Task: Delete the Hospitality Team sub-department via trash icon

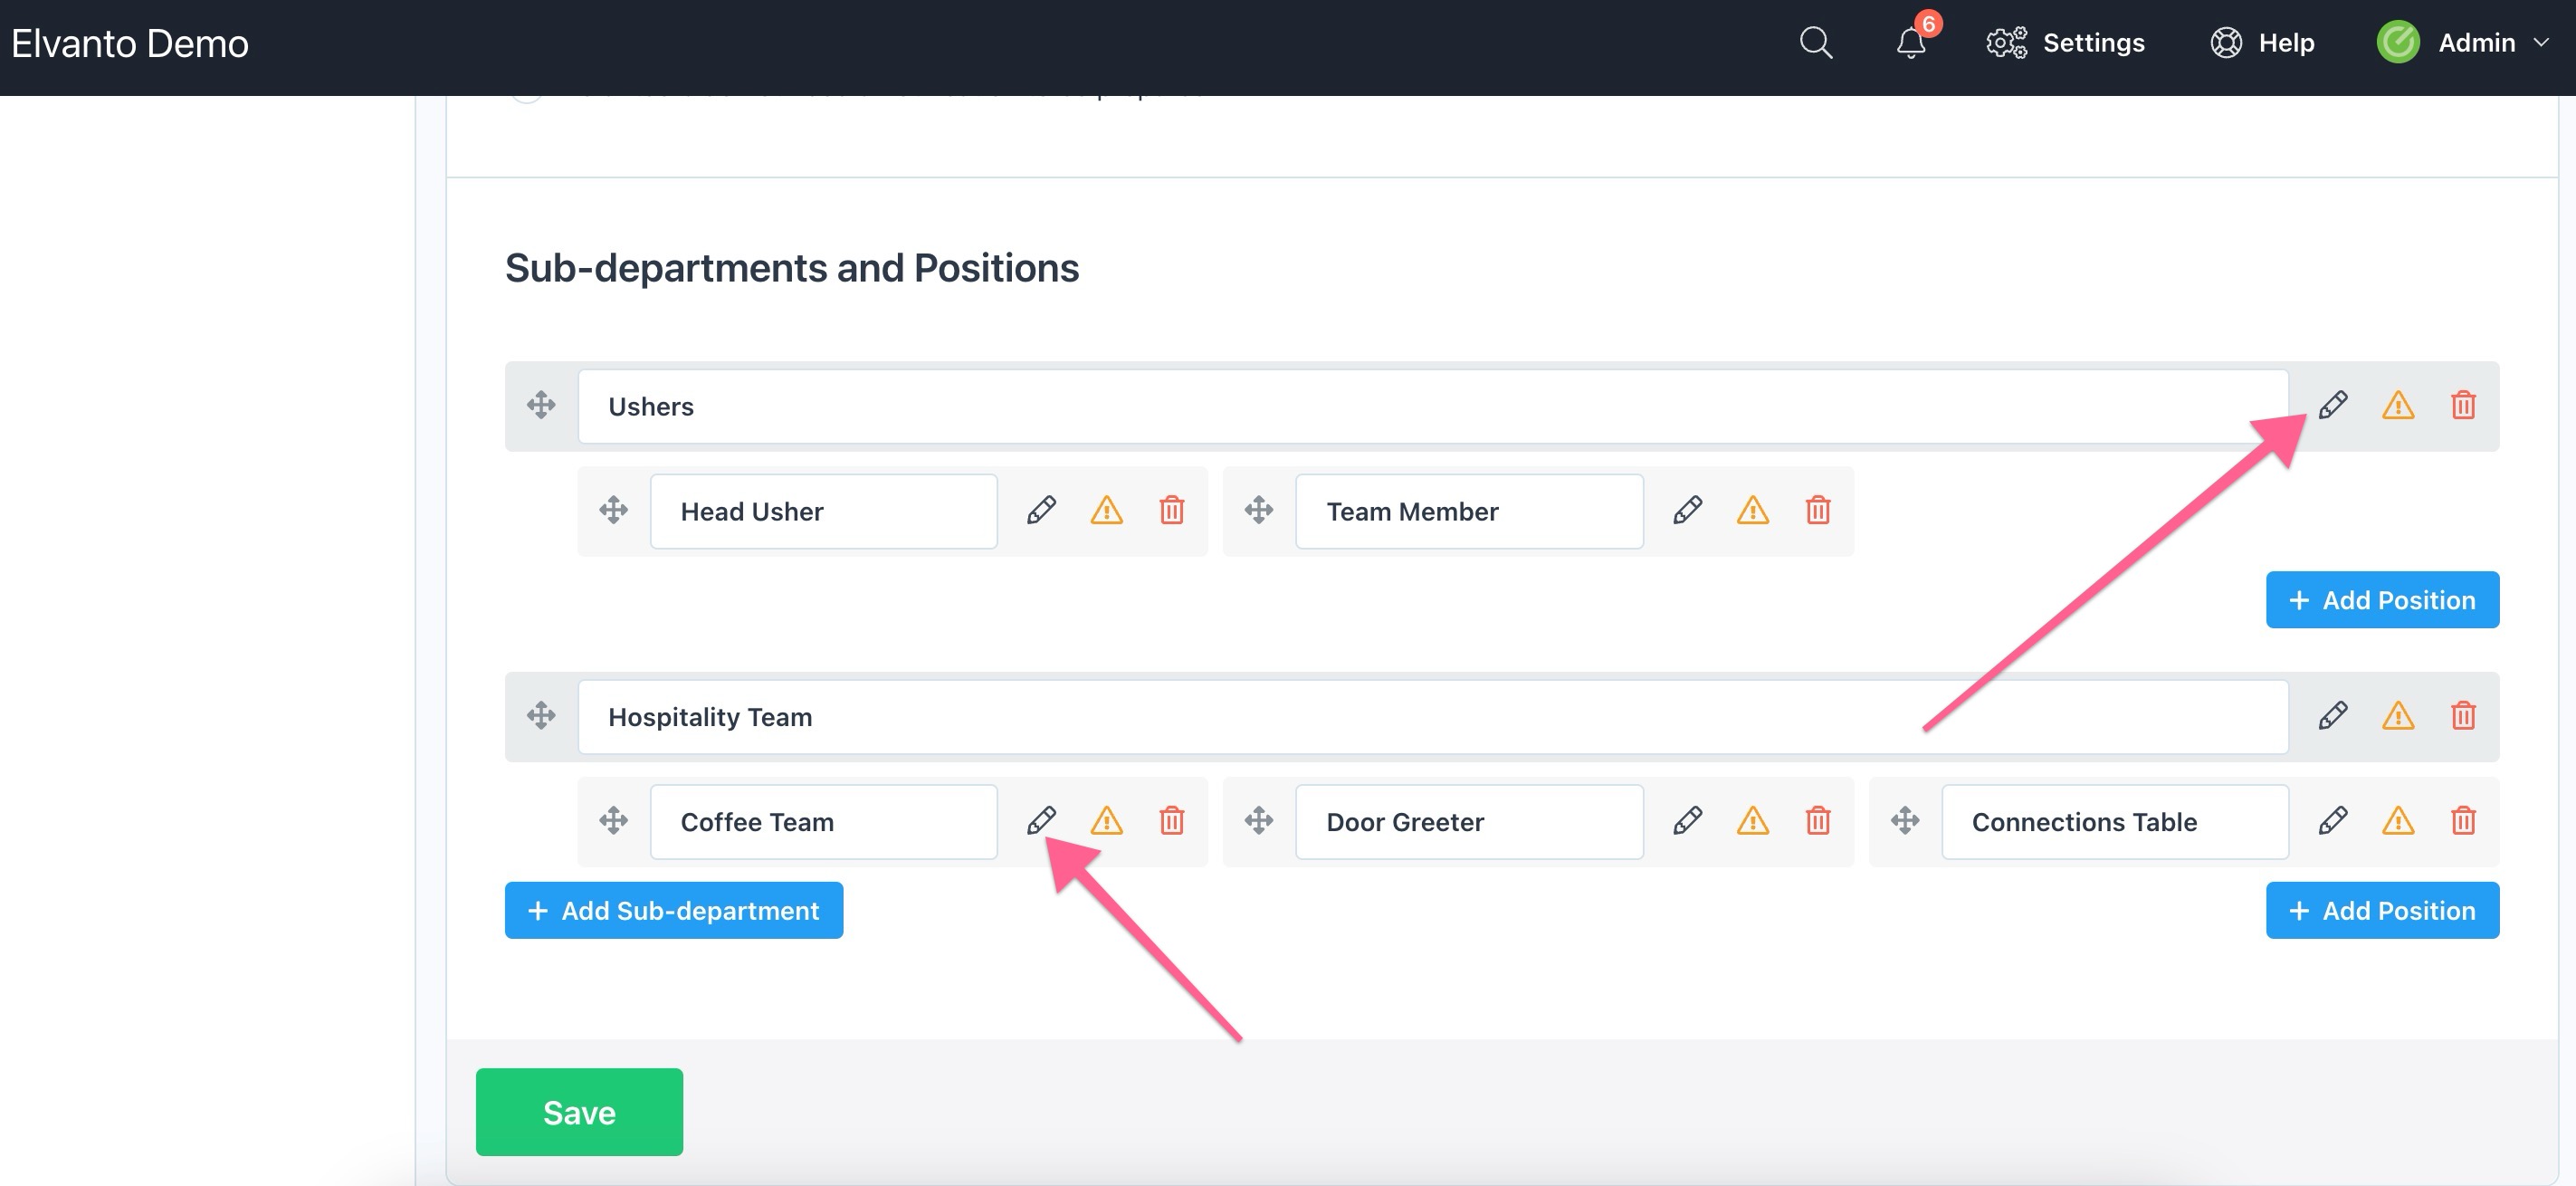Action: 2462,715
